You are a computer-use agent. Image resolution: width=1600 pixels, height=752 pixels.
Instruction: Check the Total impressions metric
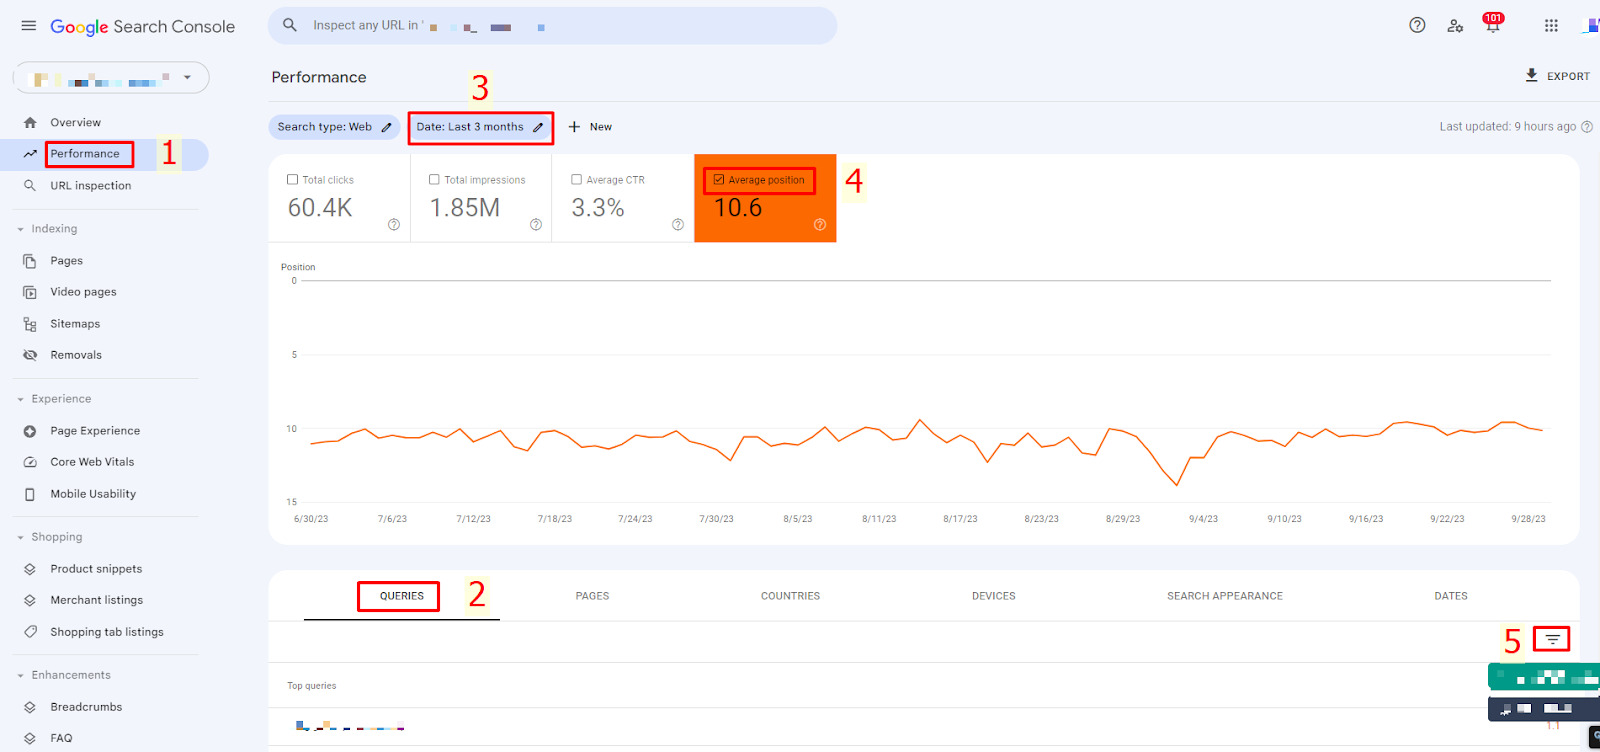tap(435, 180)
